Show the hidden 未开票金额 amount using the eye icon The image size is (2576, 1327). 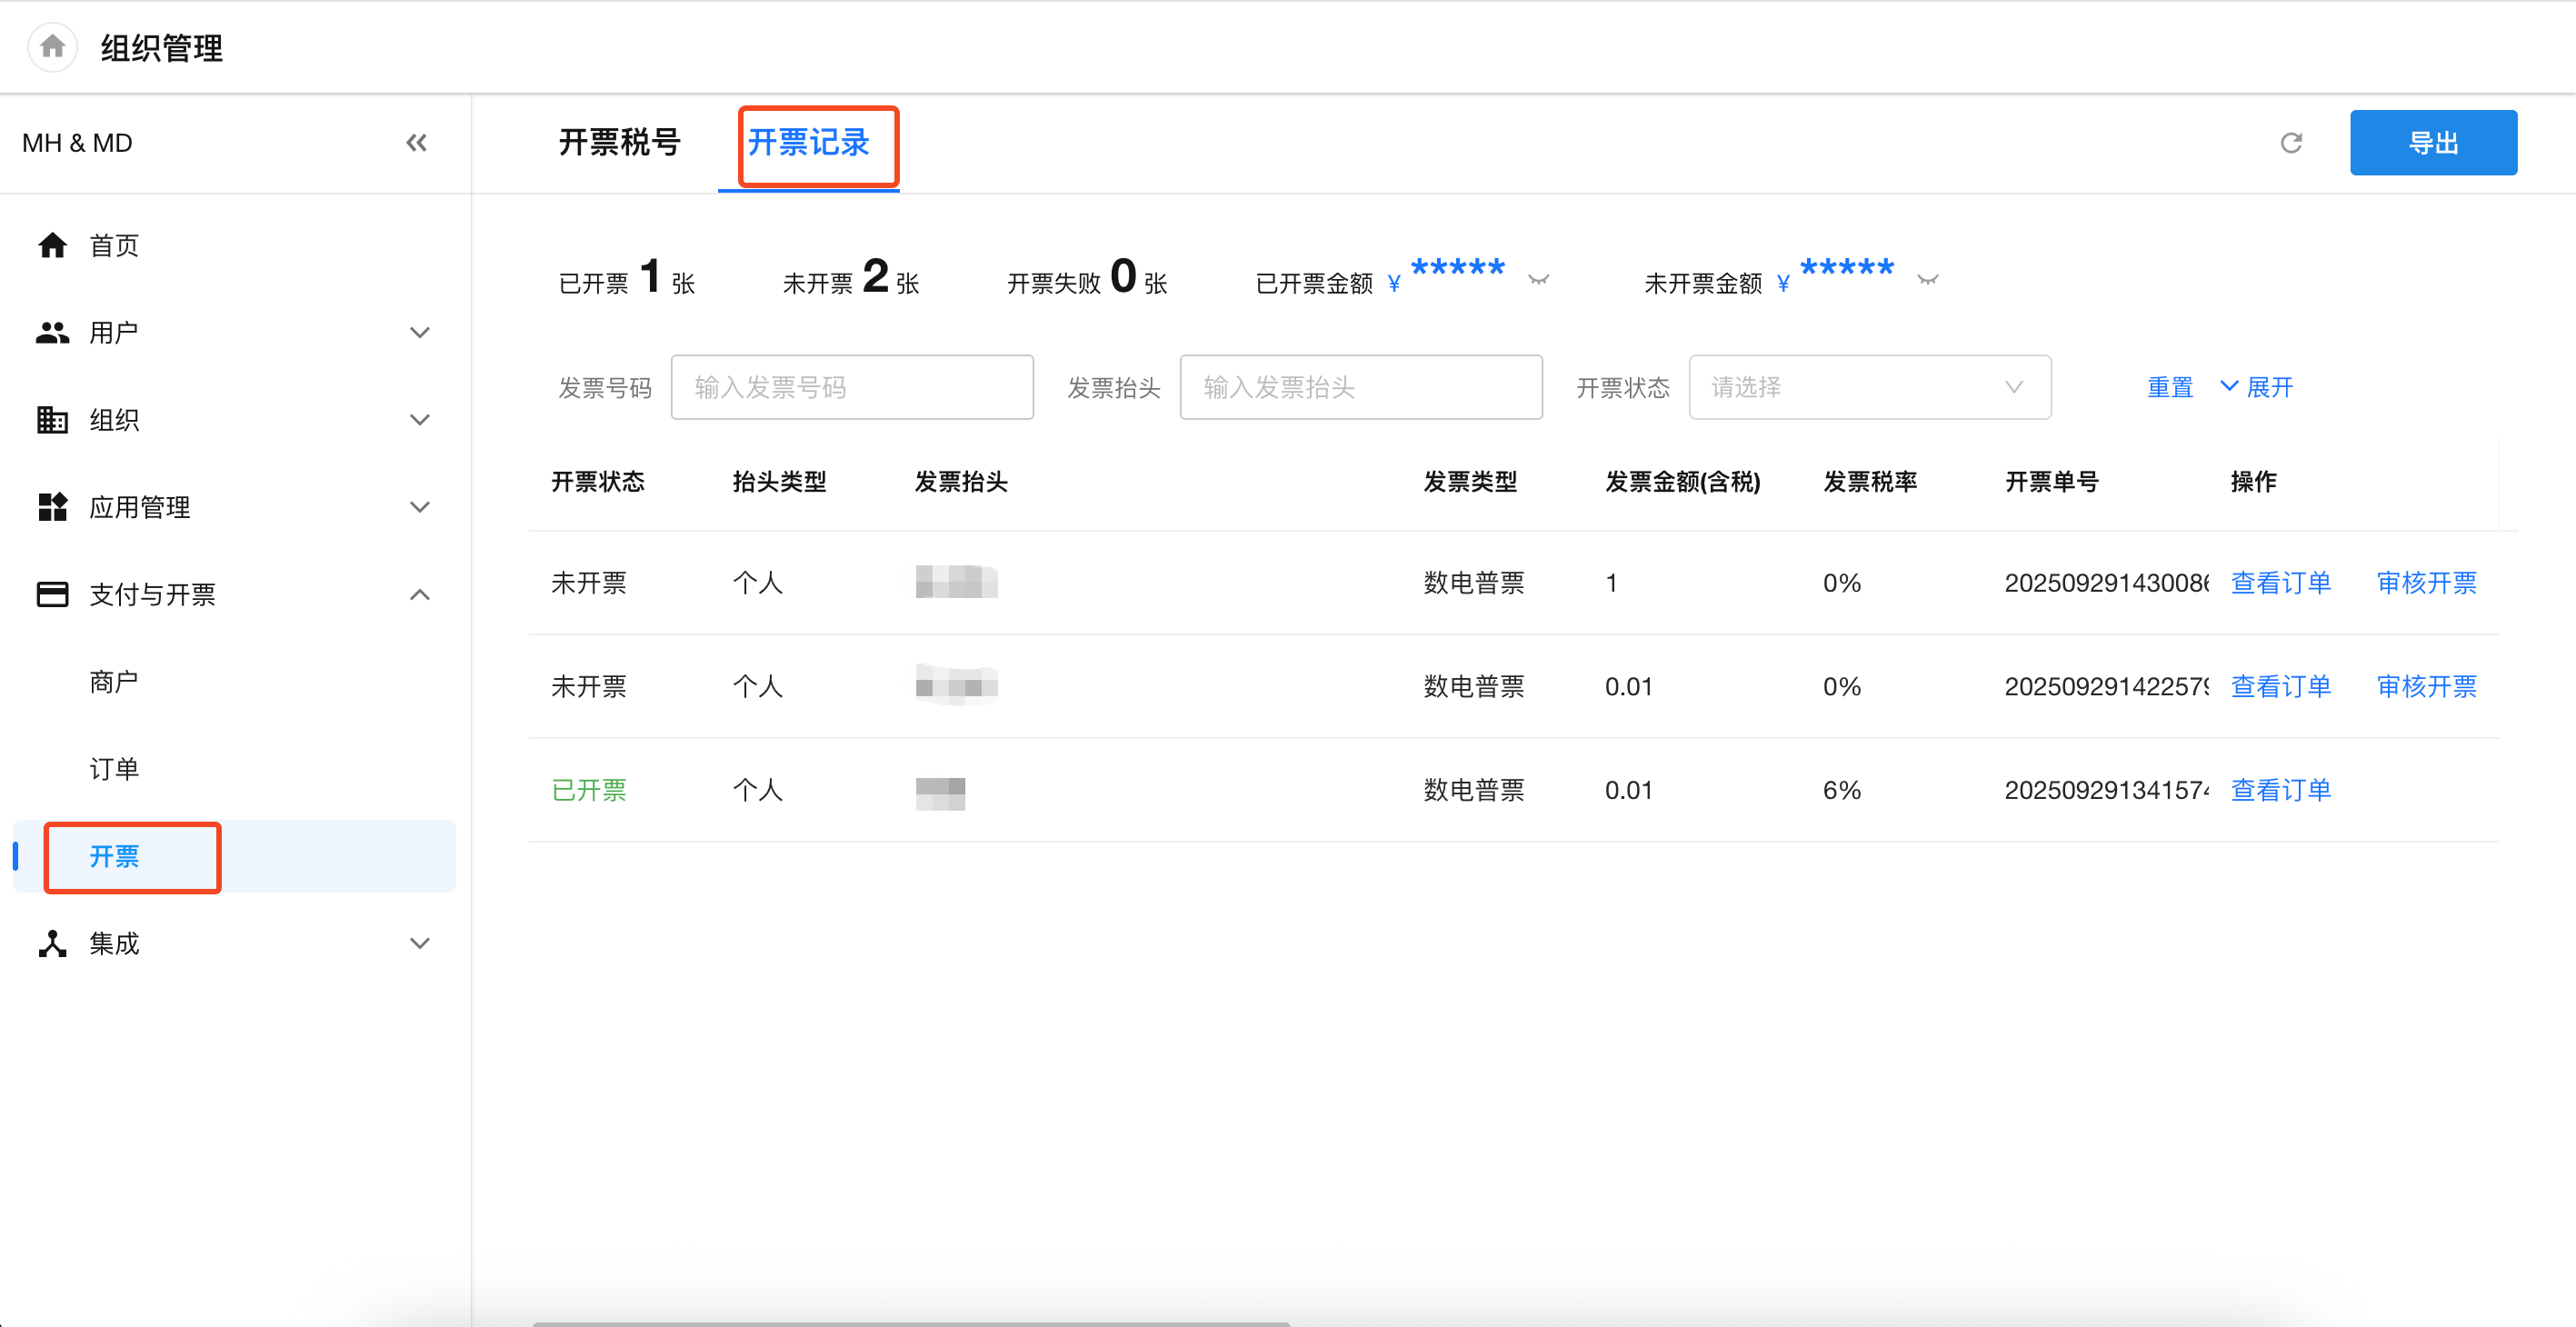click(x=1927, y=280)
